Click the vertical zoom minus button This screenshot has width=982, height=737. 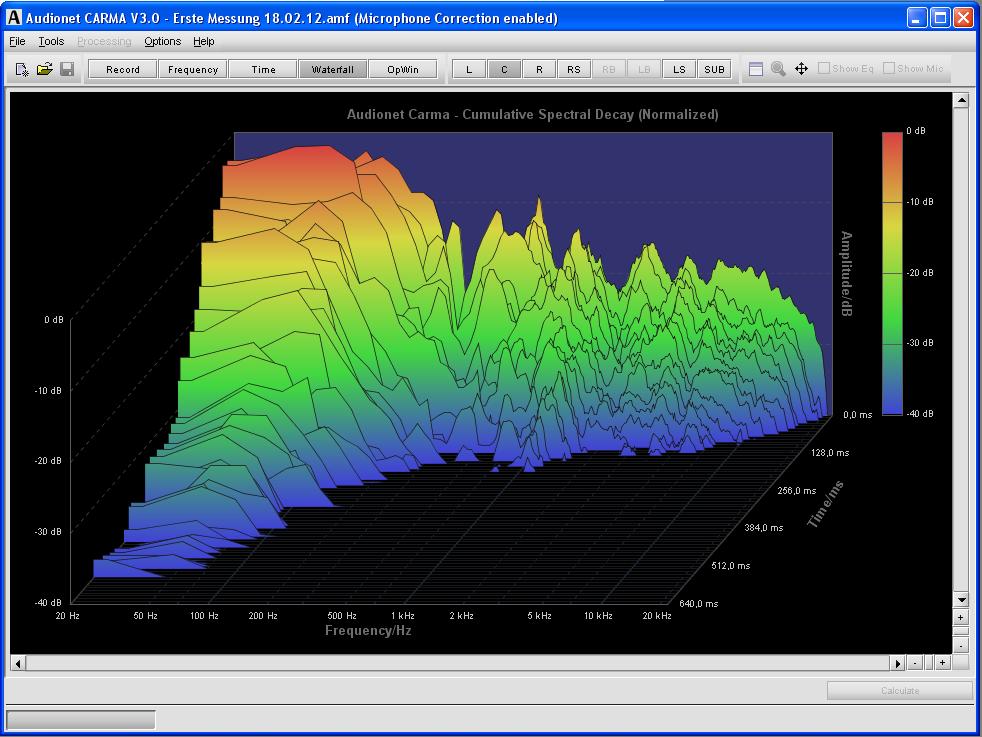pyautogui.click(x=961, y=646)
